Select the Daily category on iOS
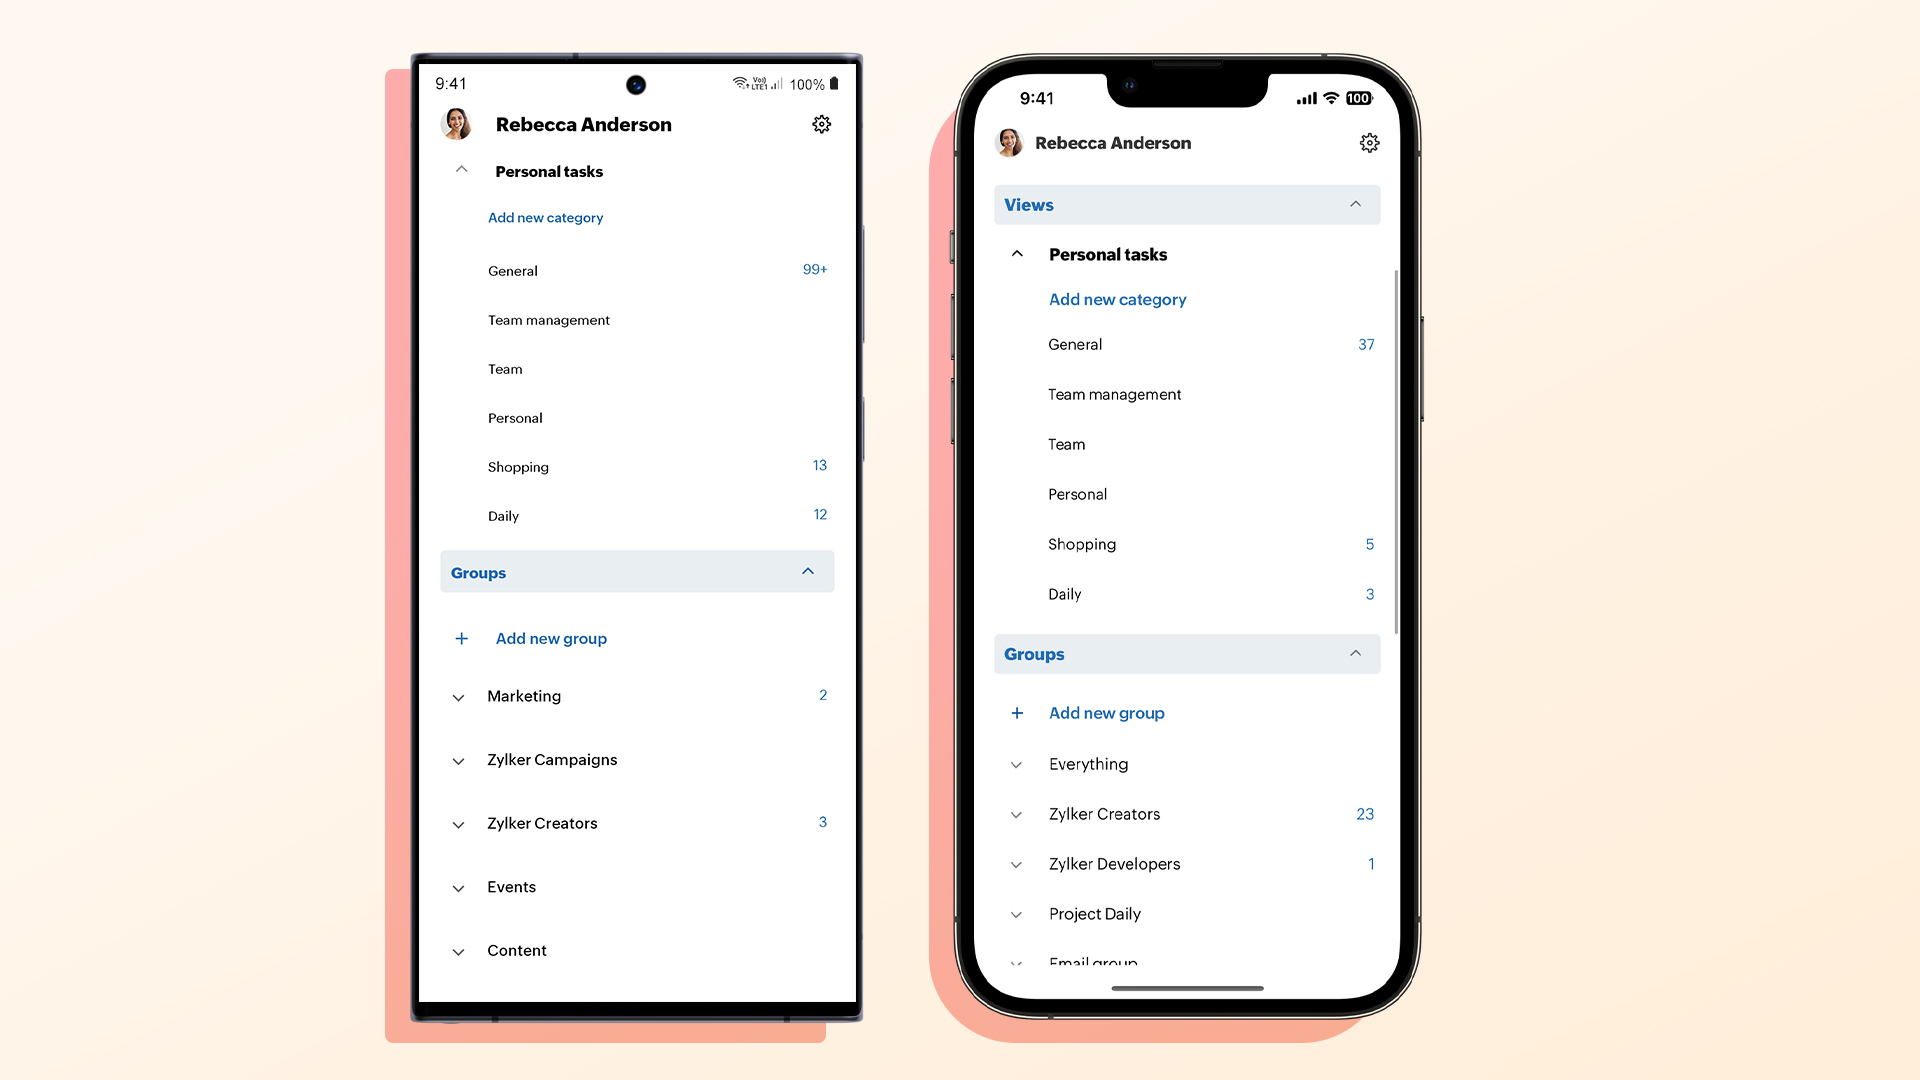This screenshot has height=1080, width=1920. coord(1064,593)
